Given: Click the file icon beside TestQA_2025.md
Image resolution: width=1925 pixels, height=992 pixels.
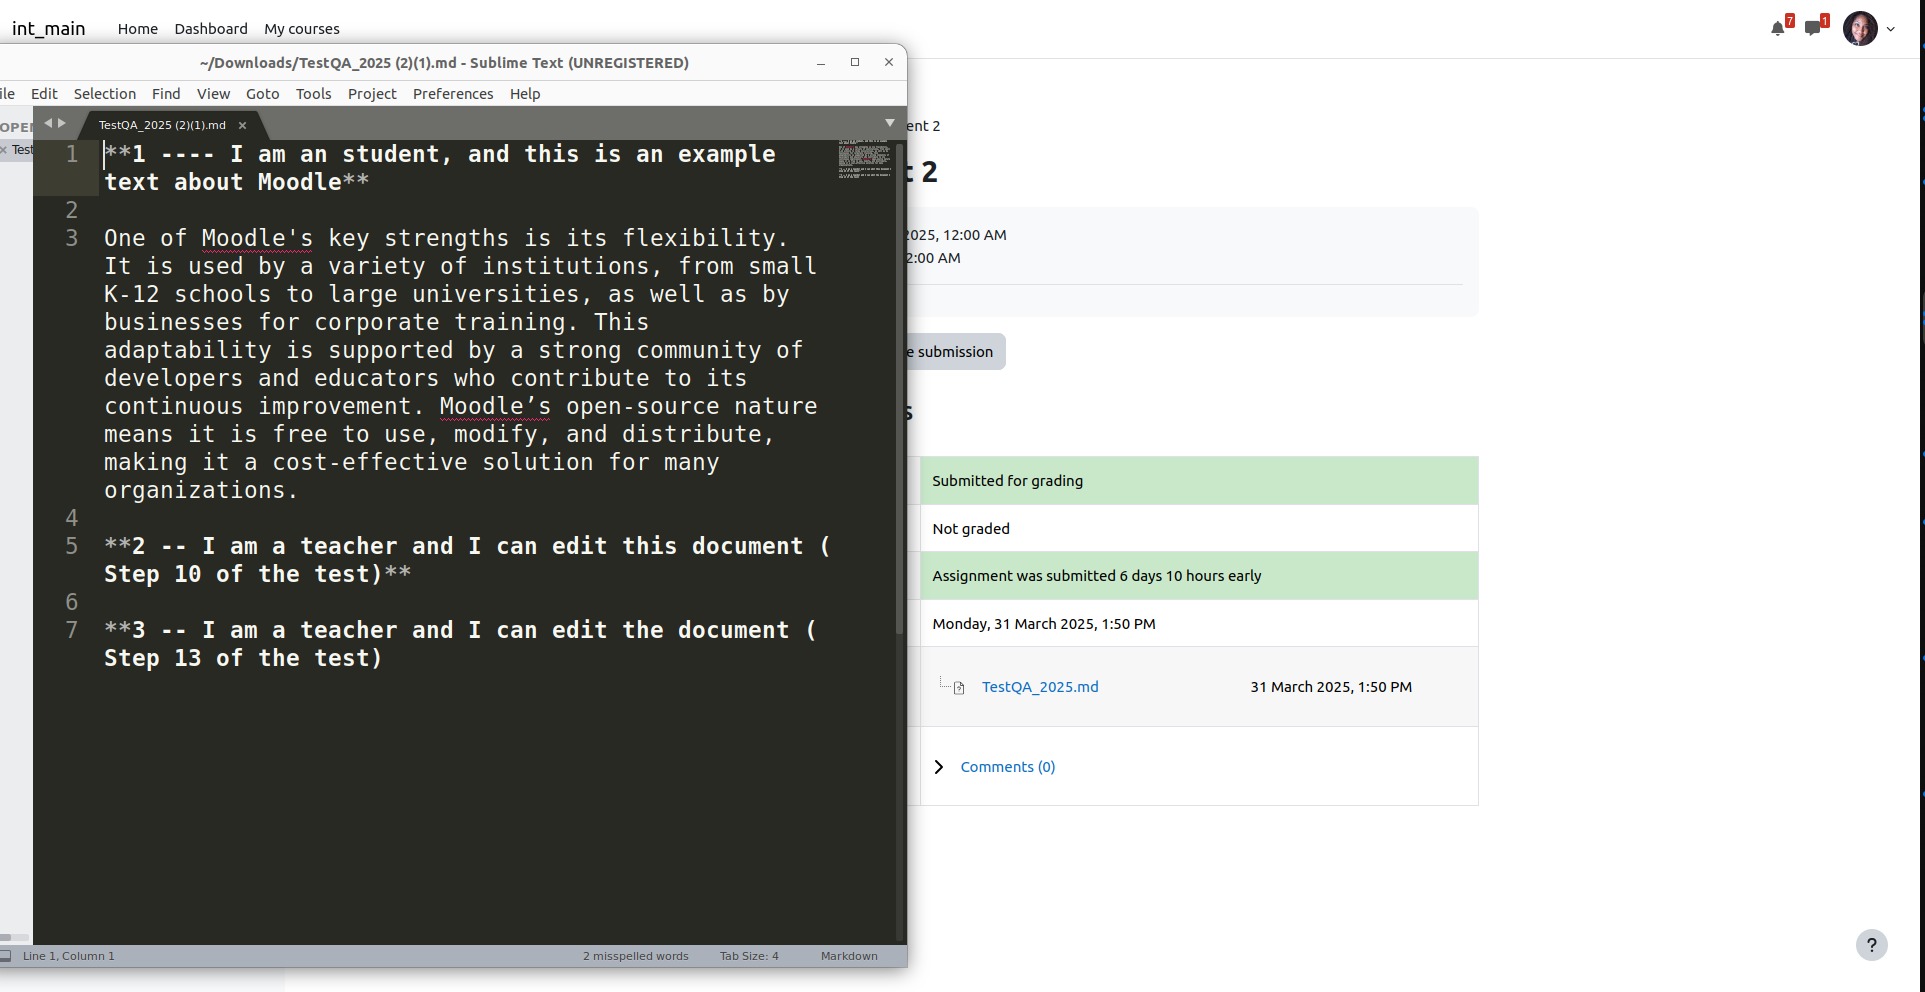Looking at the screenshot, I should tap(959, 688).
